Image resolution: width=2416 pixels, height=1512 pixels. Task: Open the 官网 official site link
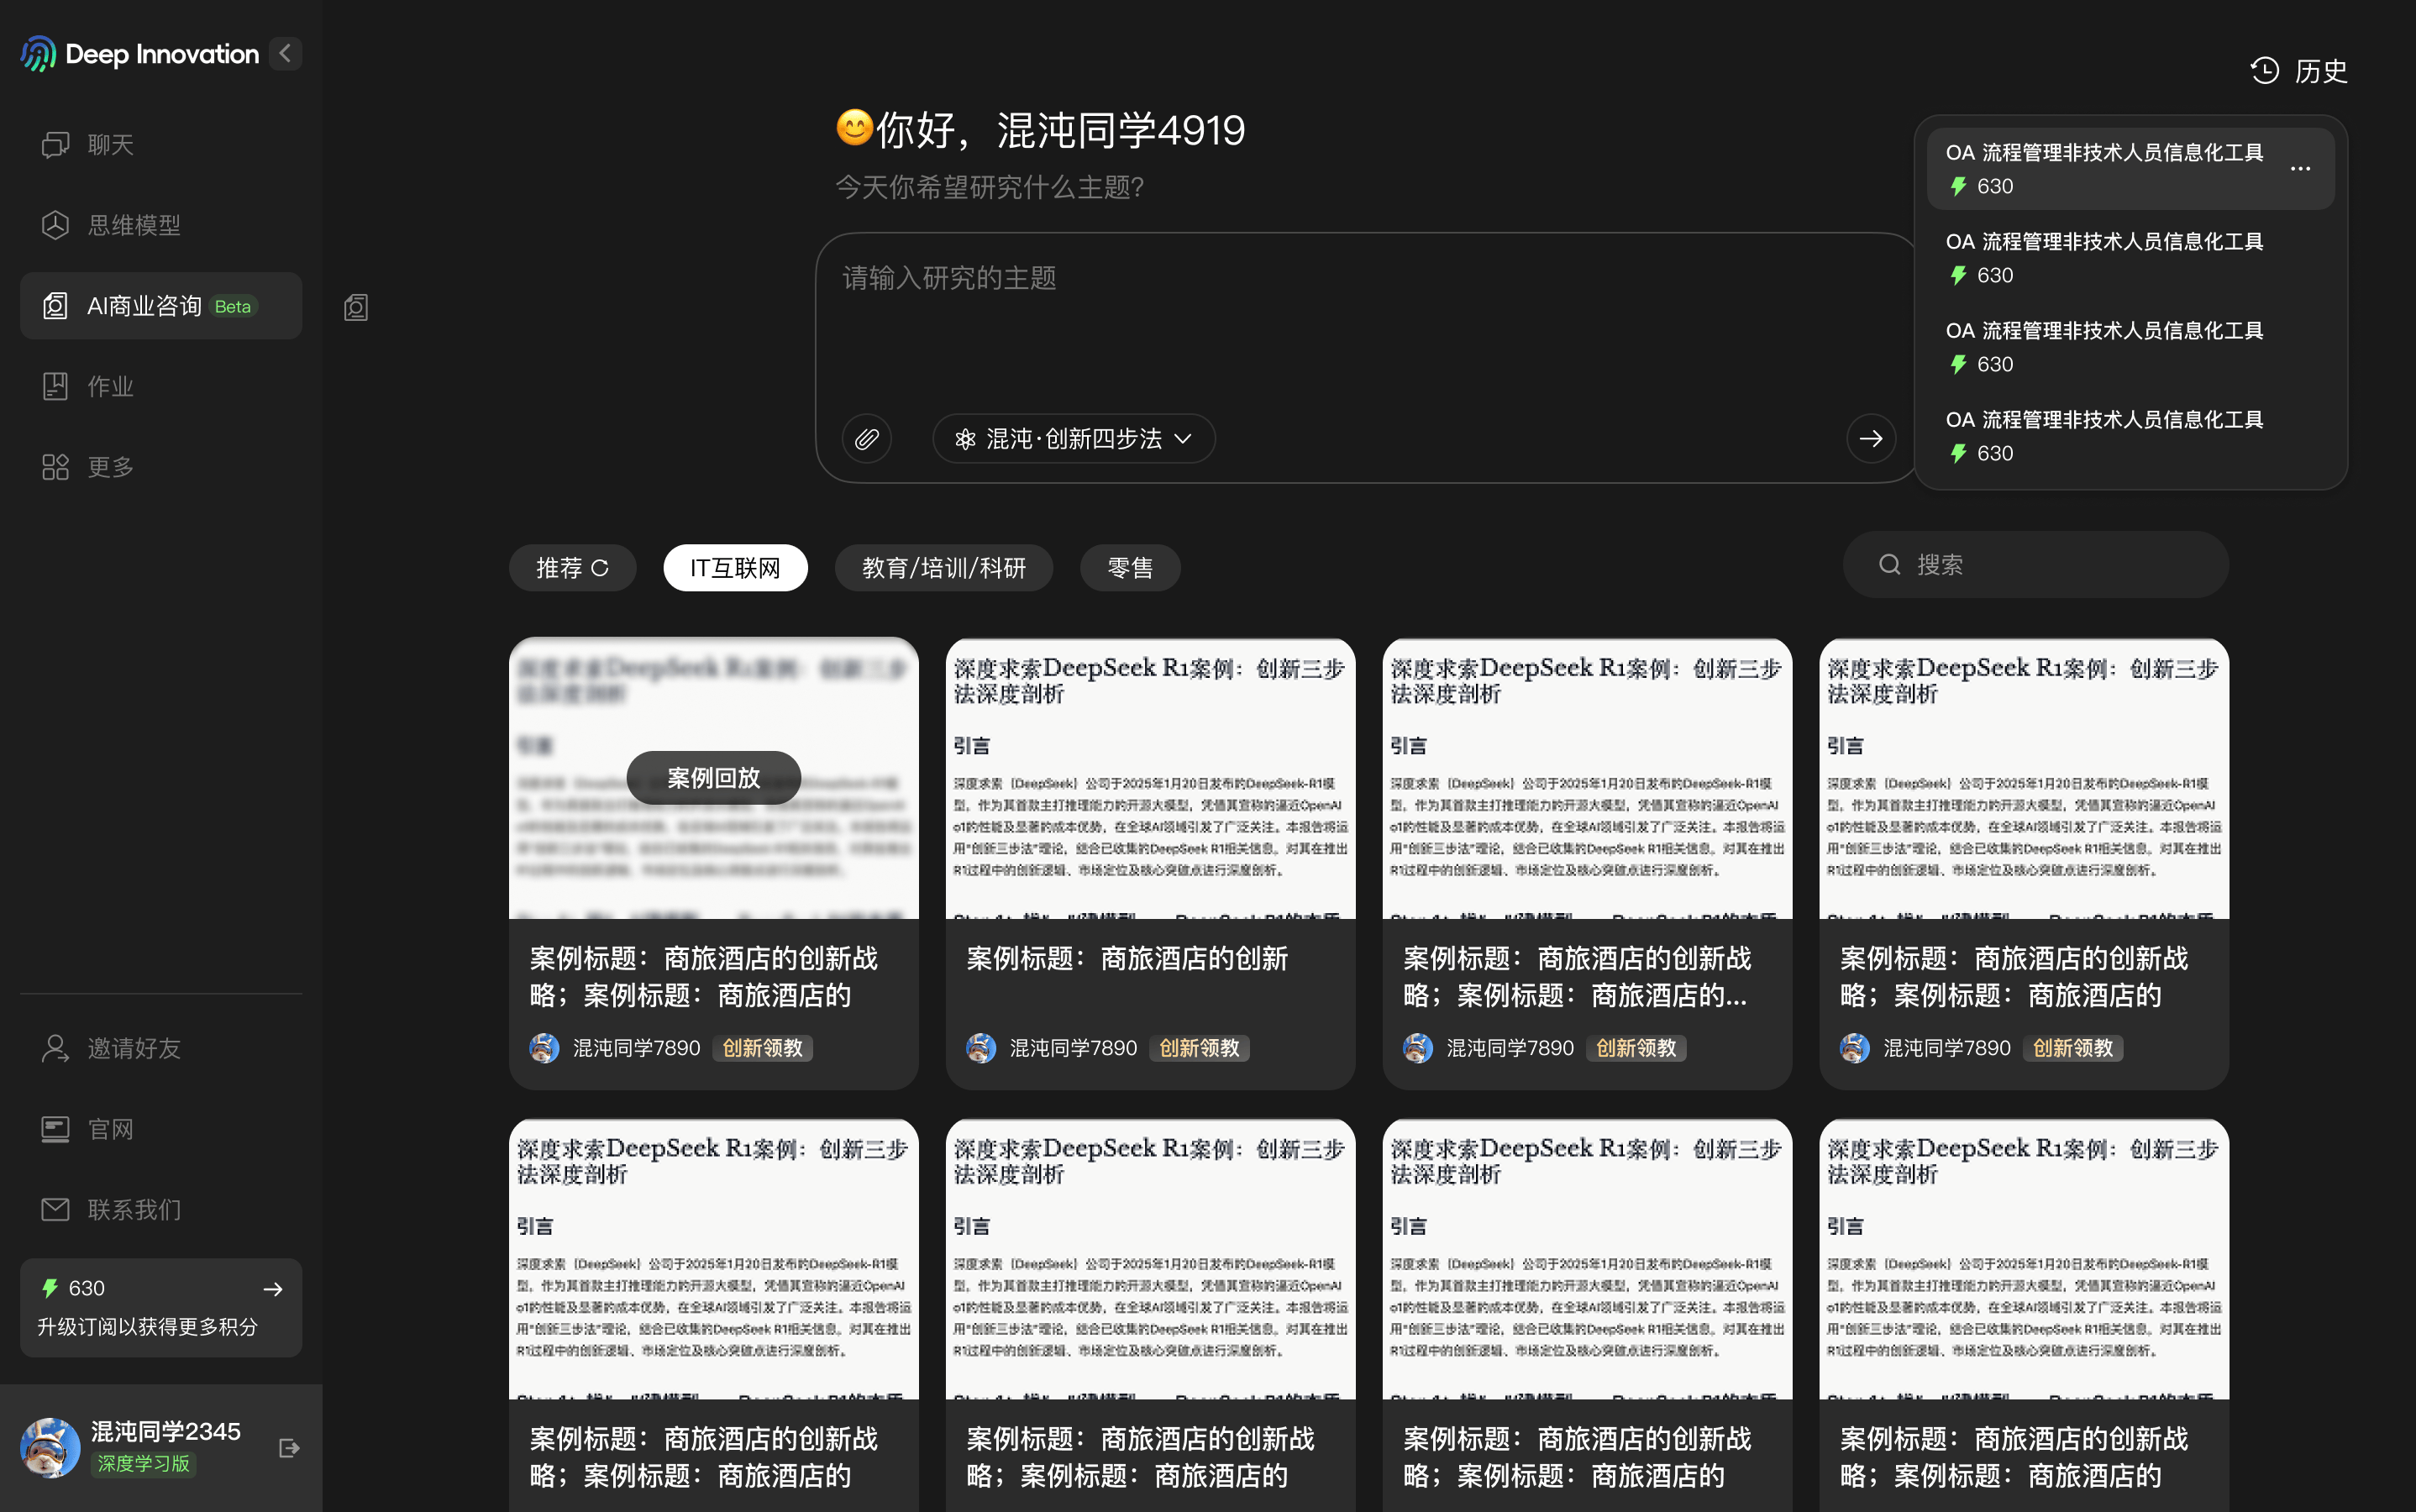coord(161,1129)
